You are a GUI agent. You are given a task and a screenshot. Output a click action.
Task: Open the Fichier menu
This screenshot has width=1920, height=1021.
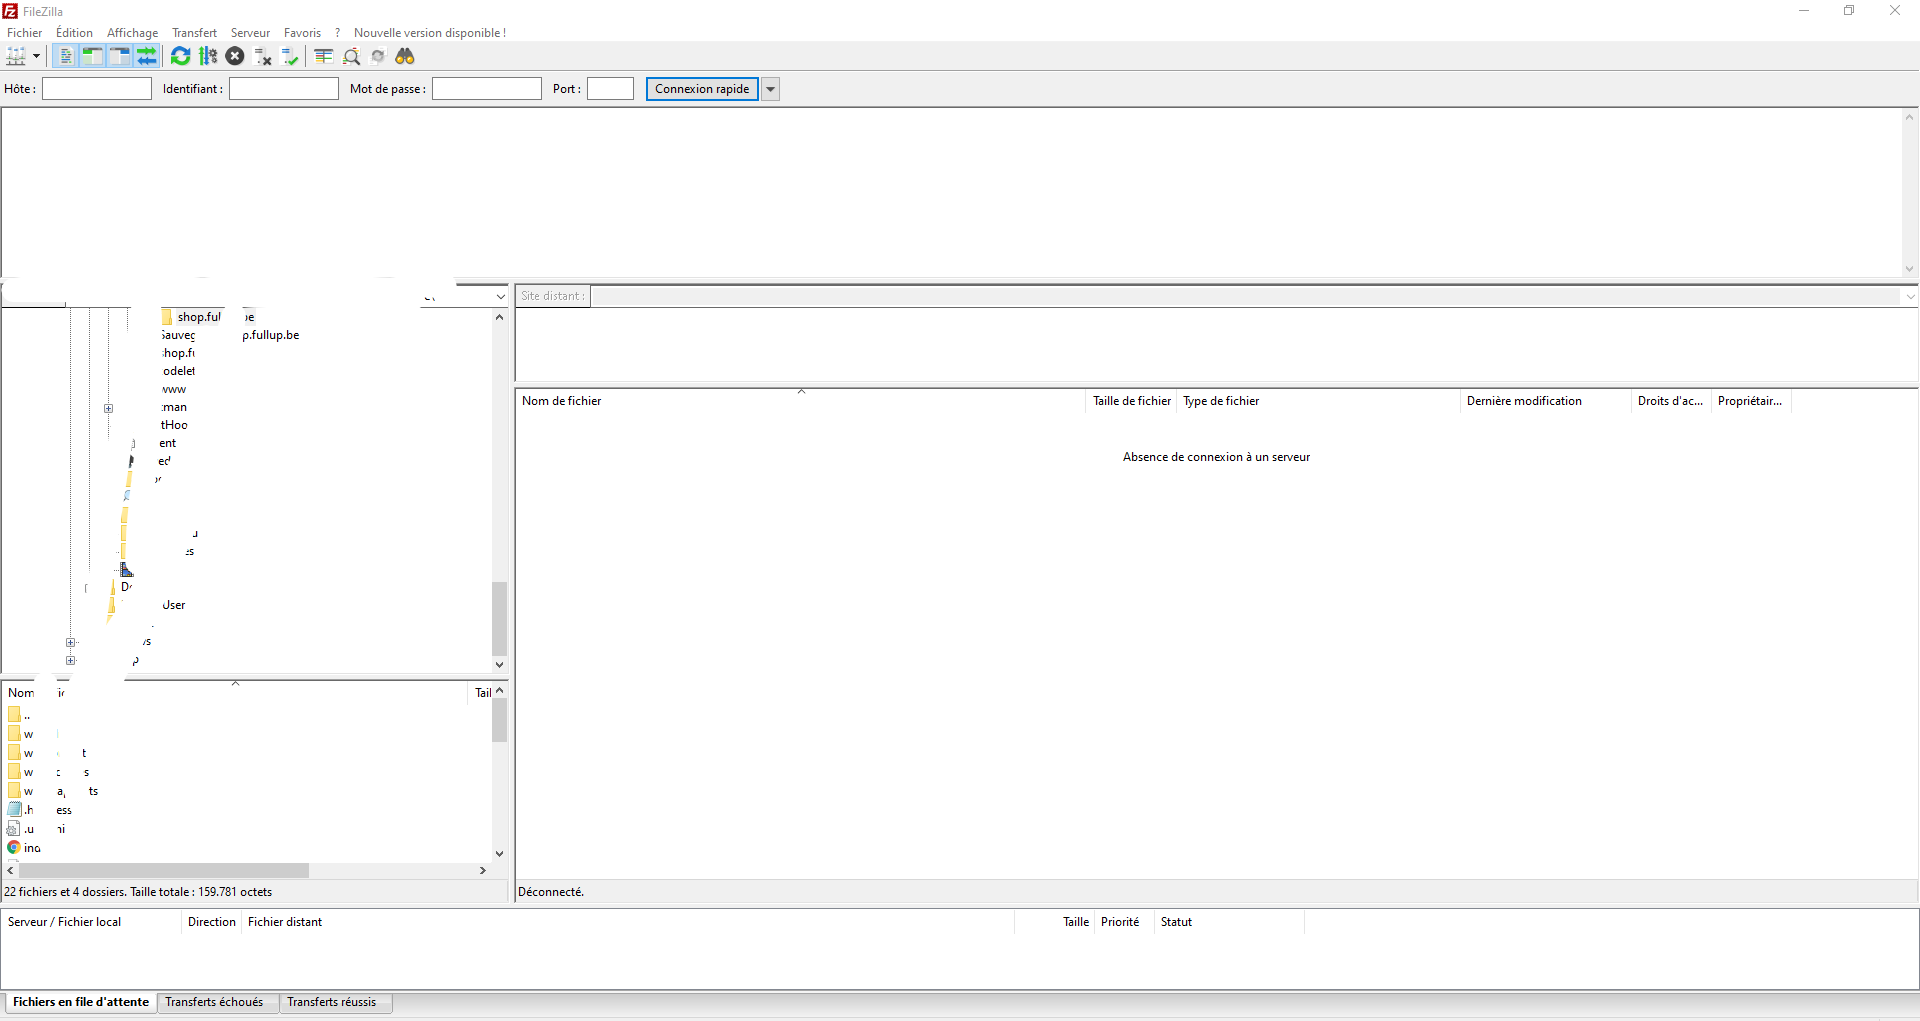coord(24,33)
